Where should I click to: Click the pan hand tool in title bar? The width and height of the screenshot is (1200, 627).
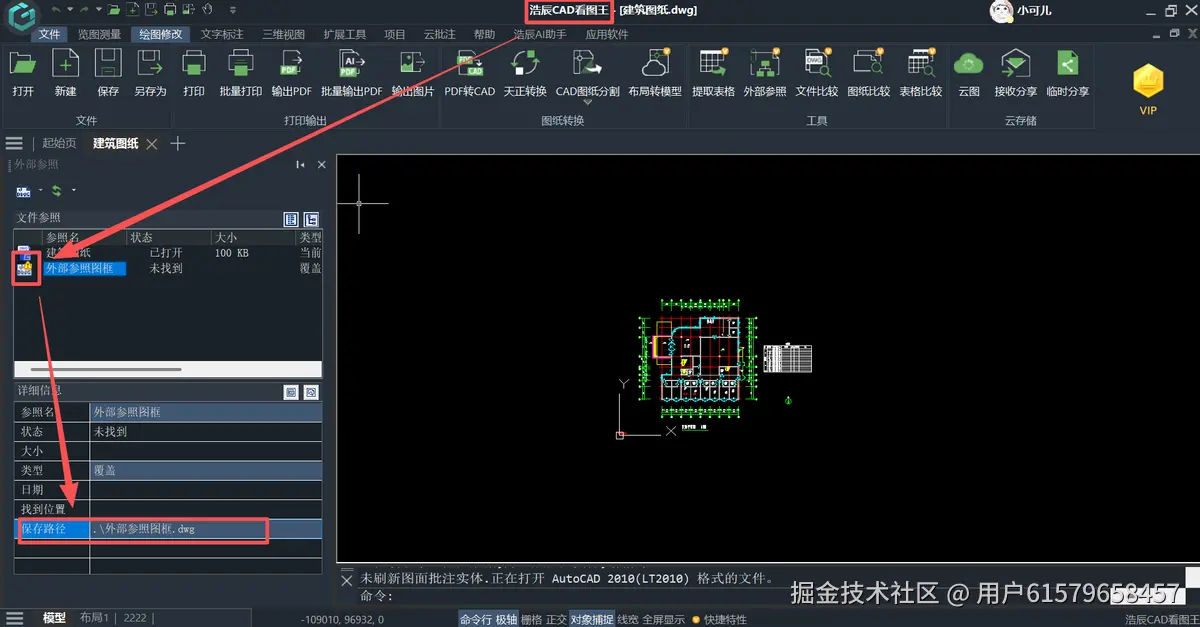(x=207, y=10)
